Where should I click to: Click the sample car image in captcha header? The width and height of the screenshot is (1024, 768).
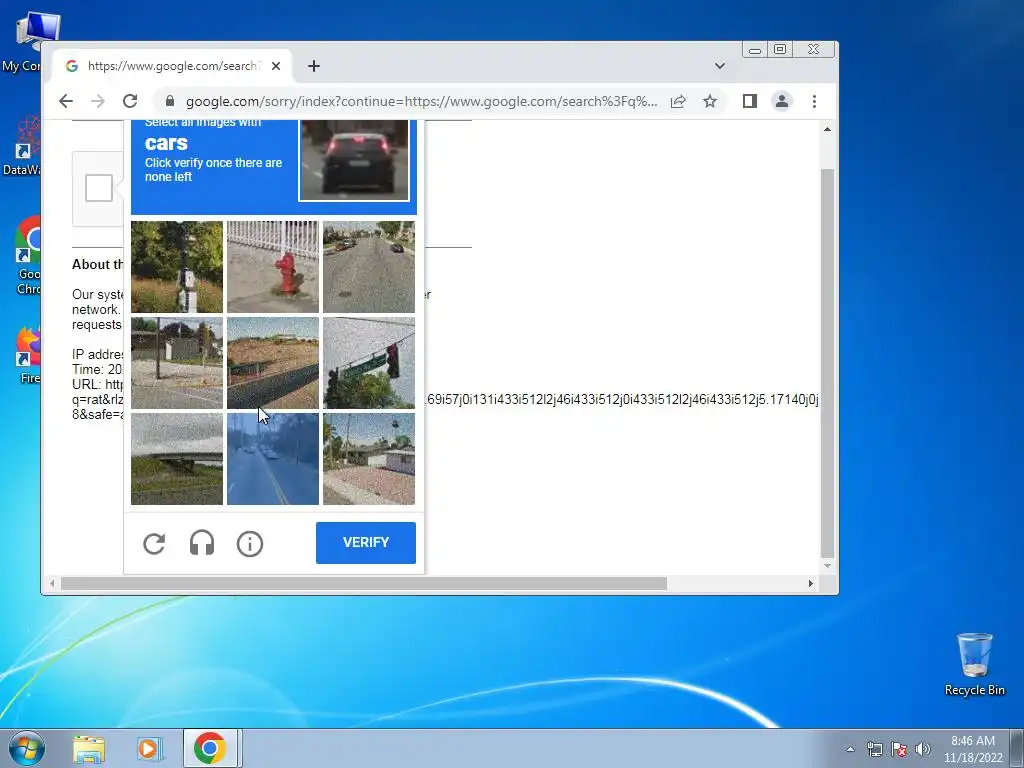click(355, 160)
